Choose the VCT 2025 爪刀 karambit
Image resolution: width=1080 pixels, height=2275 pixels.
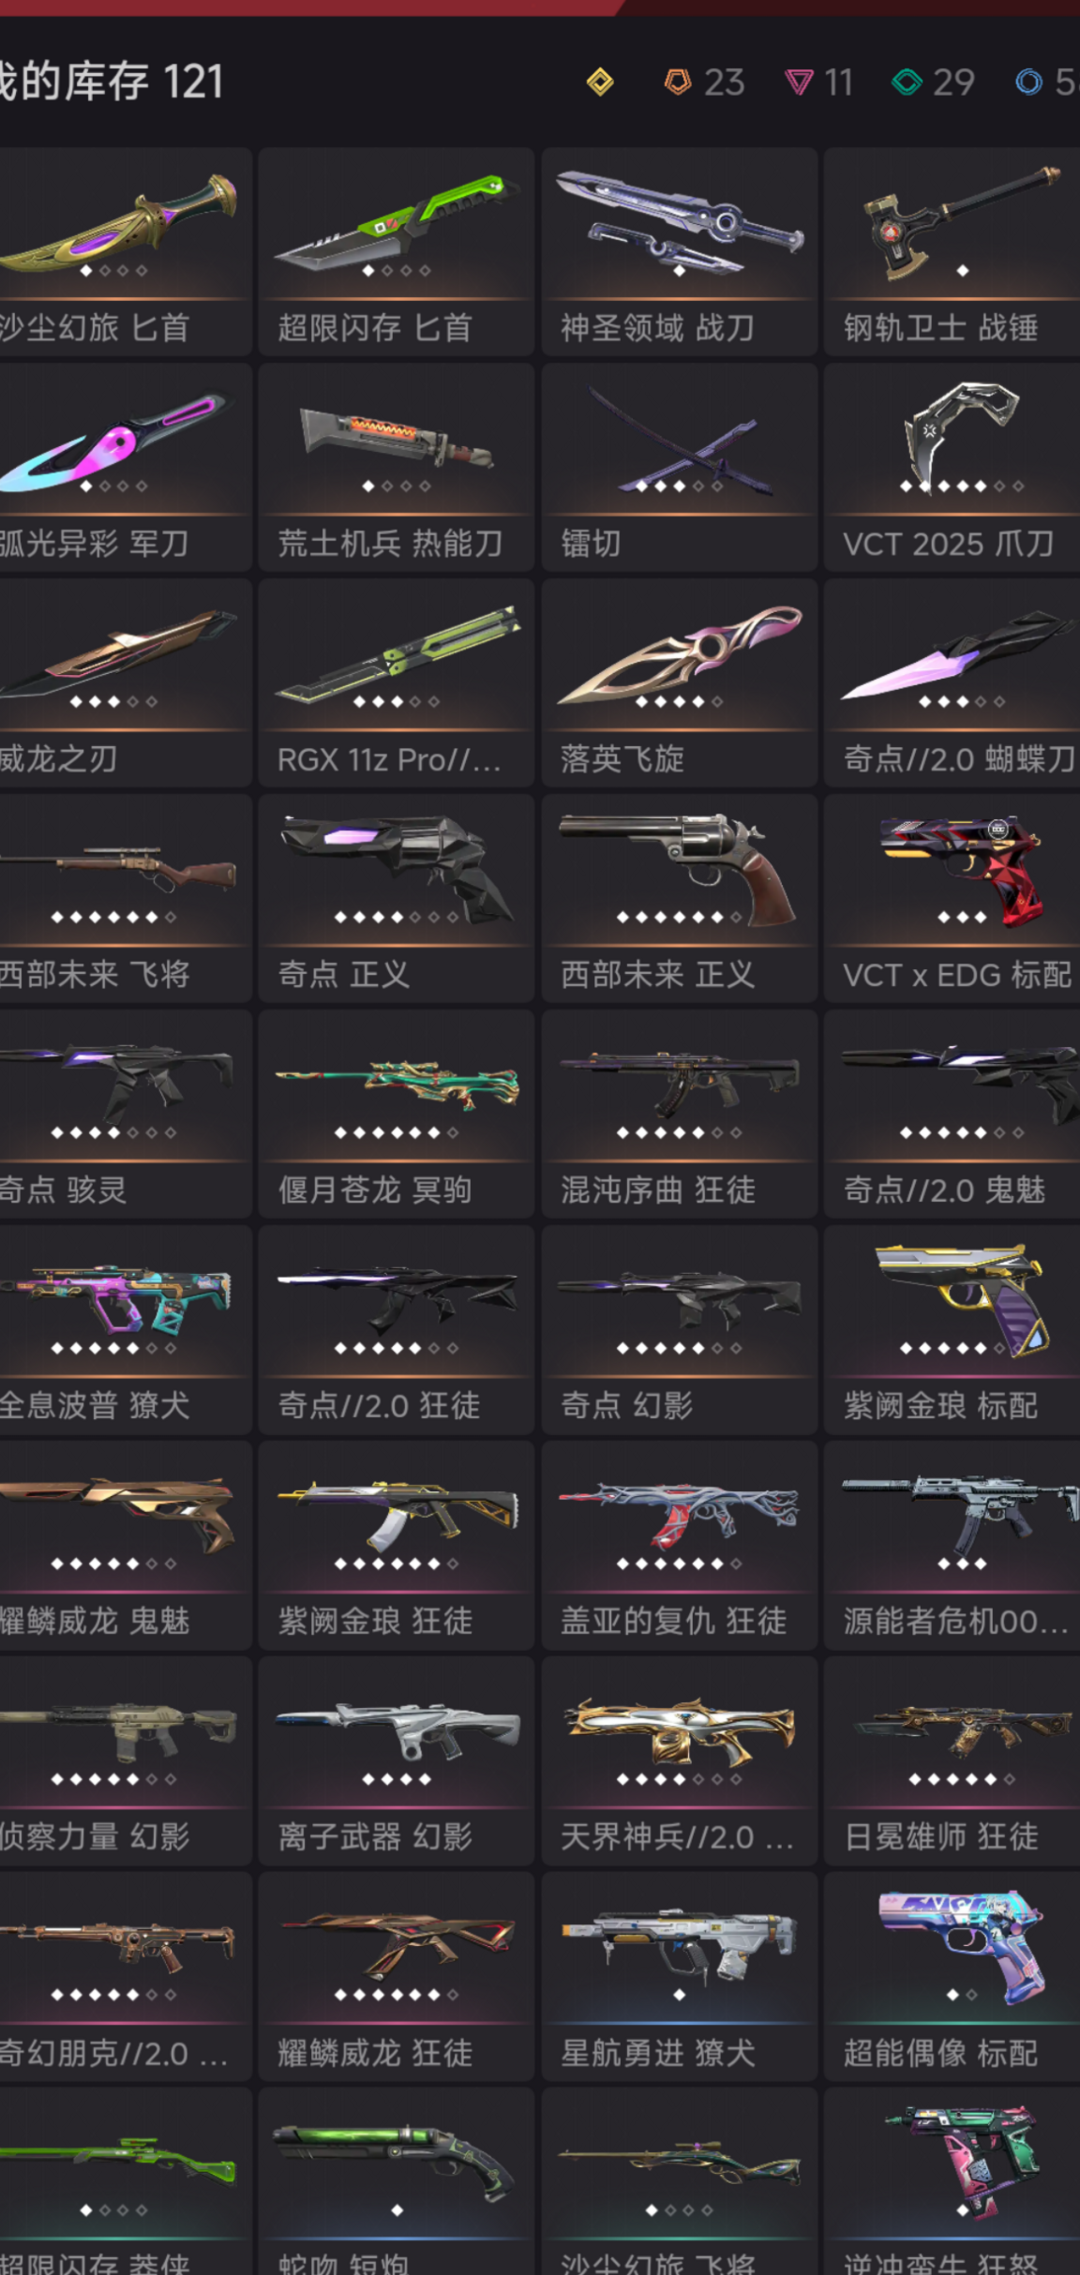(952, 467)
